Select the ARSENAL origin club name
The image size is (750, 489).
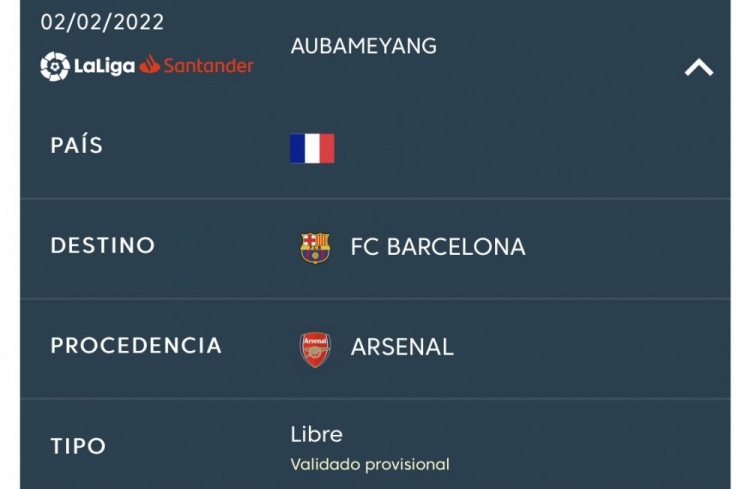[402, 347]
